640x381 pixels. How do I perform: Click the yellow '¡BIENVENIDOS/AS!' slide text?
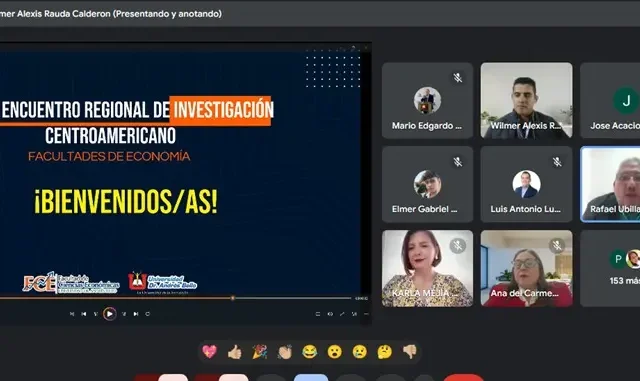[x=126, y=201]
